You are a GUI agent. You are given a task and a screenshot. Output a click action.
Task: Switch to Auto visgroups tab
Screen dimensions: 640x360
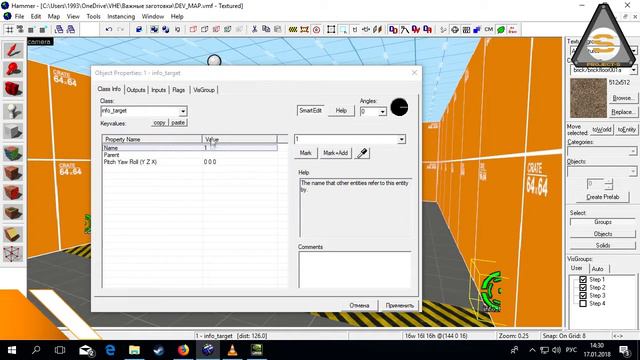(x=597, y=269)
